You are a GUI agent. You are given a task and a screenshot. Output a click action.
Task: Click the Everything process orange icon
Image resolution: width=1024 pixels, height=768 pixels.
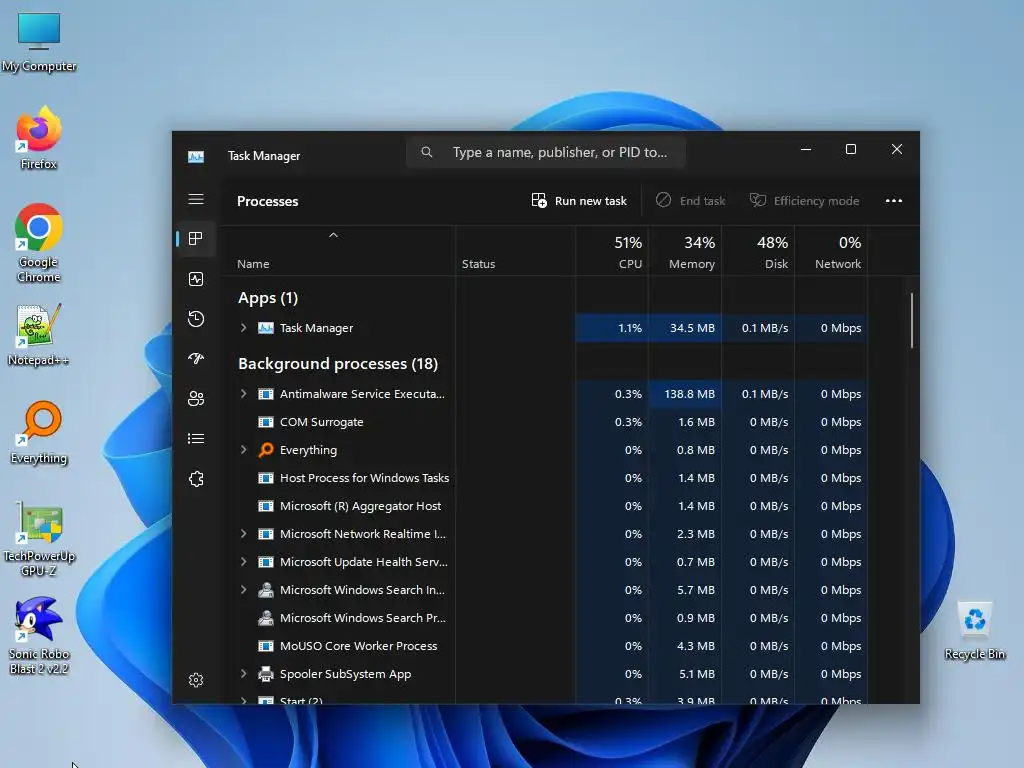coord(266,450)
